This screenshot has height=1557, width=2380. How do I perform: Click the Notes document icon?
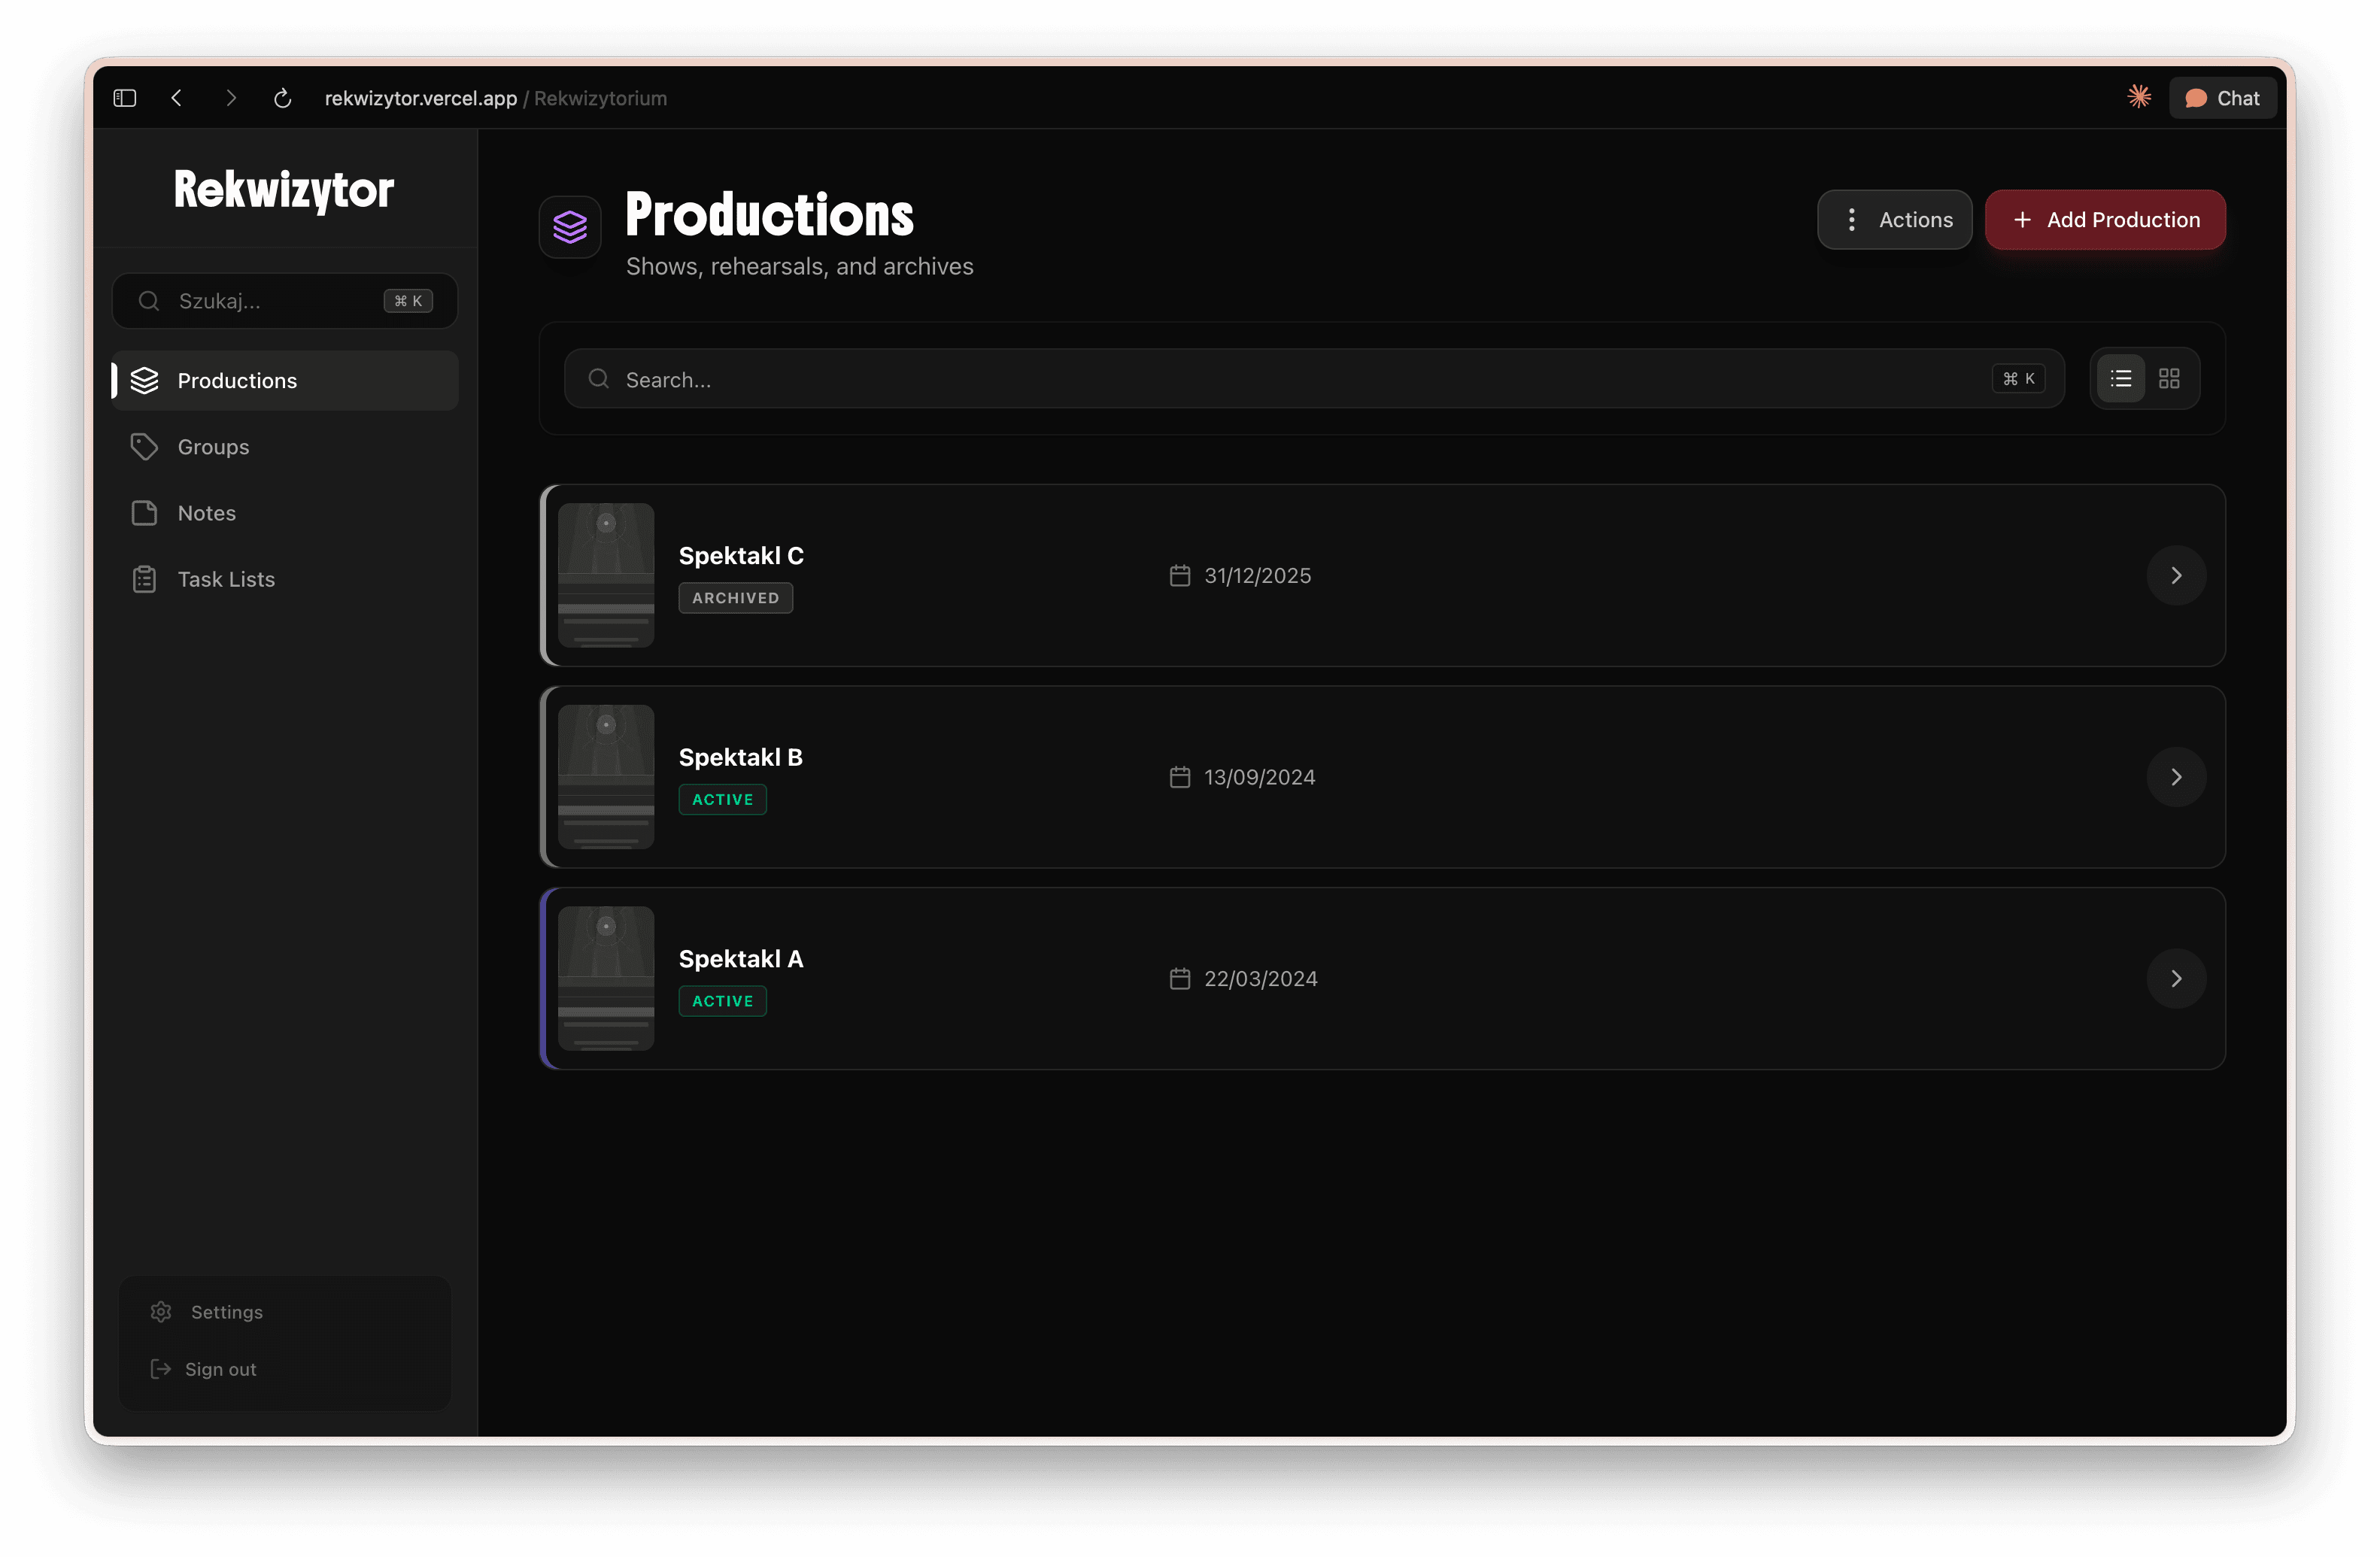pos(145,513)
